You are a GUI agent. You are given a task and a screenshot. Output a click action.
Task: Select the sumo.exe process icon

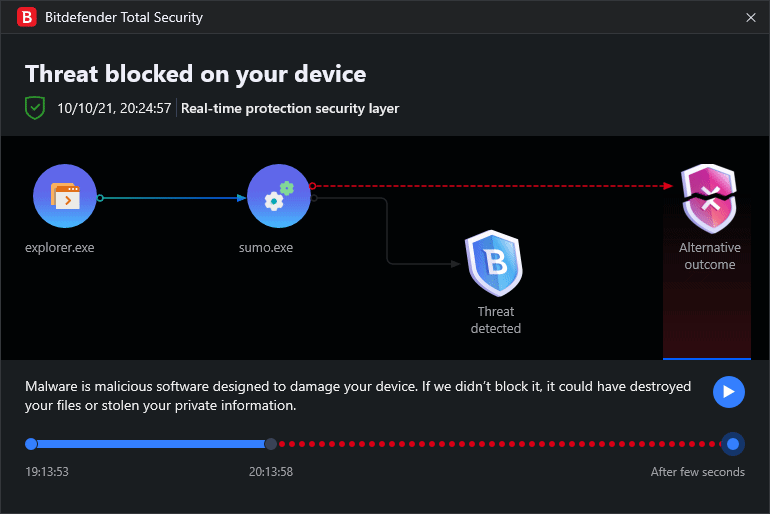coord(279,197)
